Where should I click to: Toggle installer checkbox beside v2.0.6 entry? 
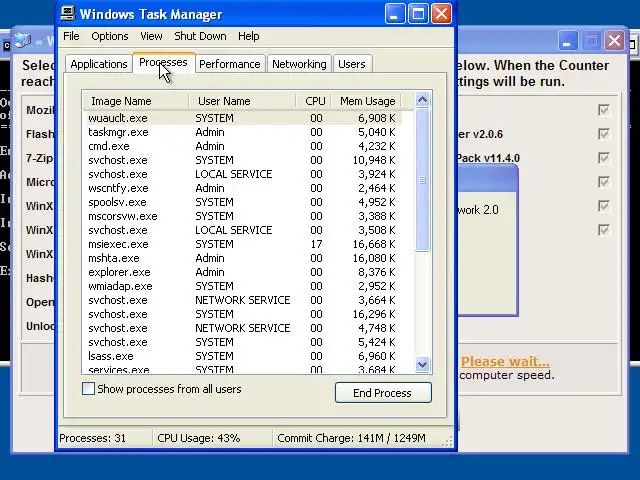(604, 134)
